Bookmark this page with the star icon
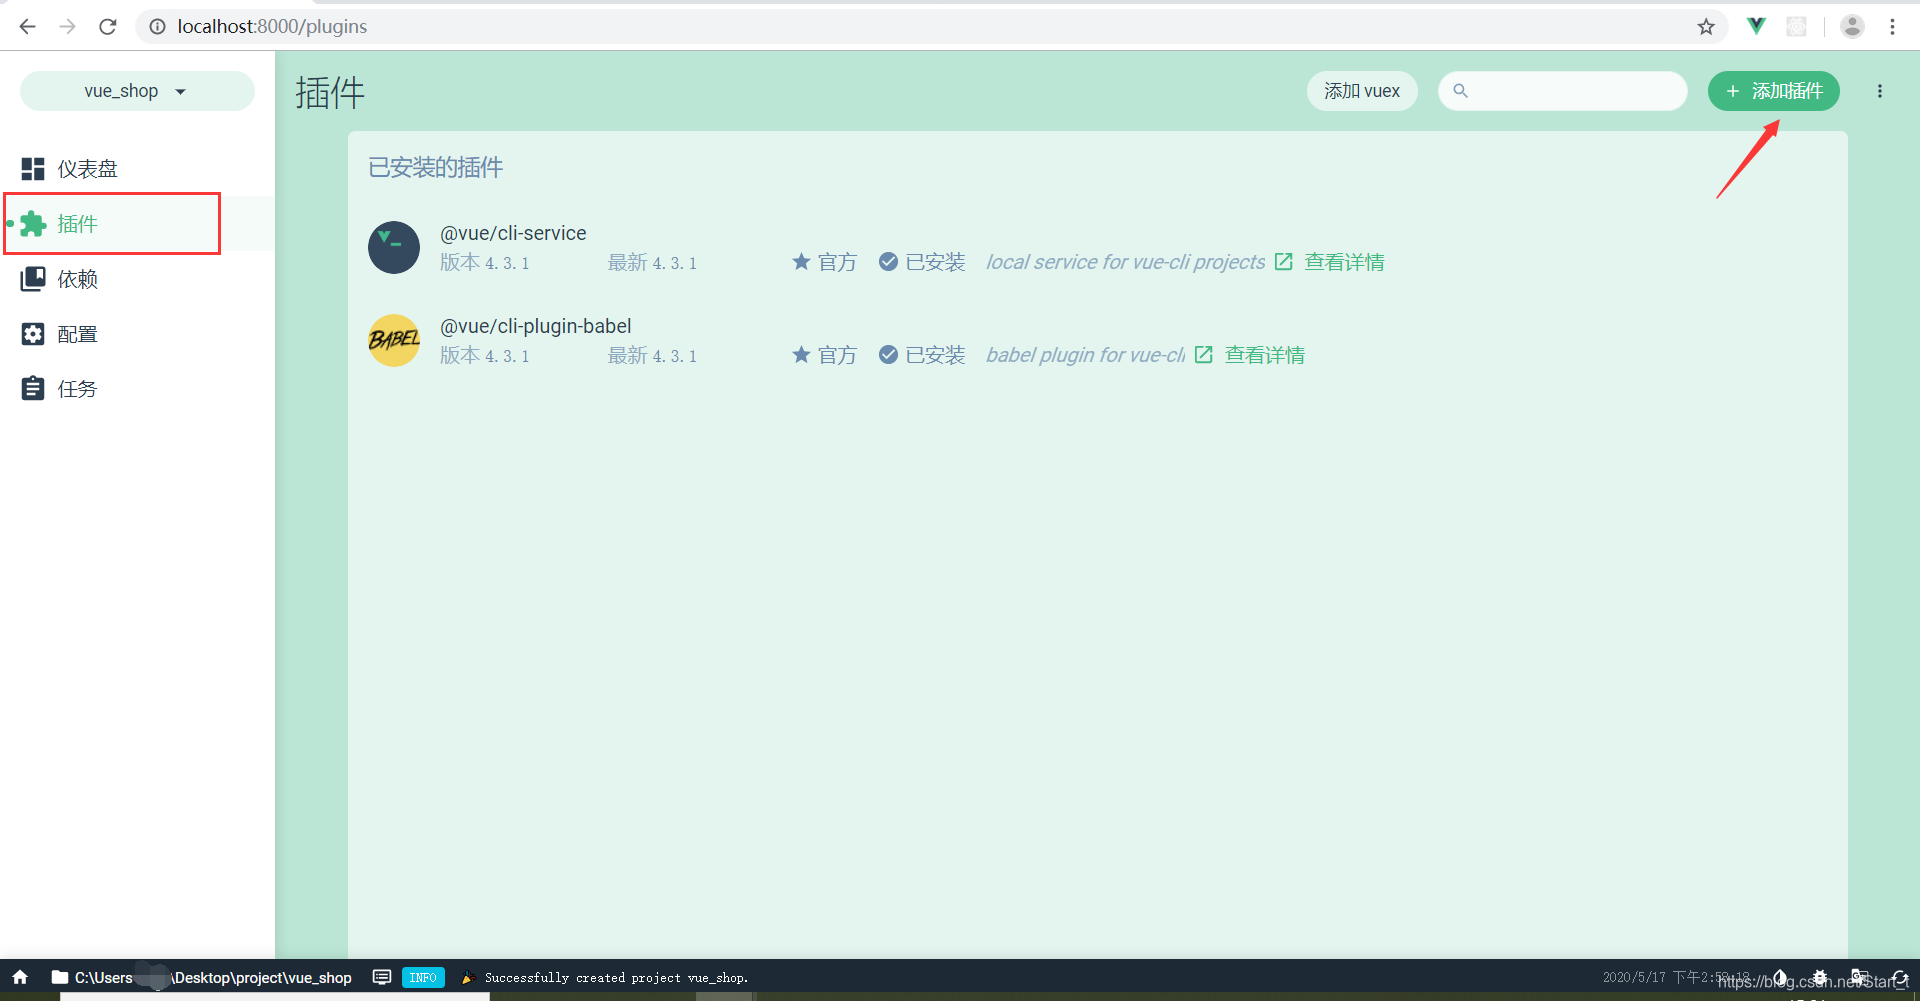1920x1001 pixels. (x=1706, y=27)
